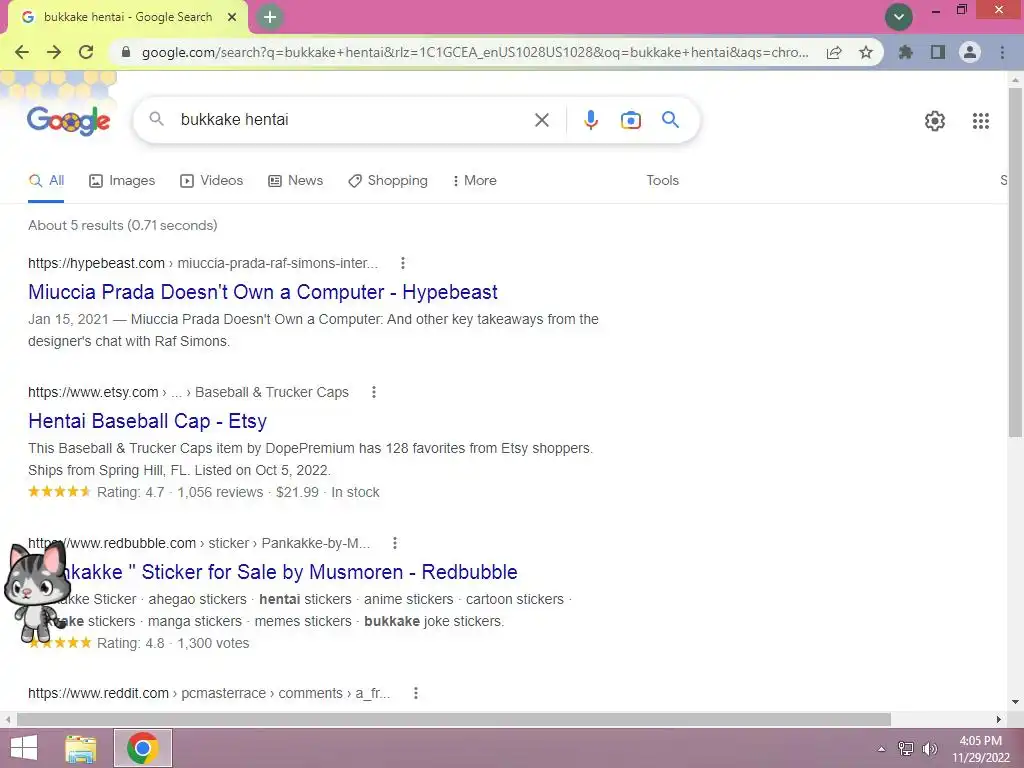Viewport: 1024px width, 768px height.
Task: Click the horizontal scrollbar thumb
Action: (x=454, y=720)
